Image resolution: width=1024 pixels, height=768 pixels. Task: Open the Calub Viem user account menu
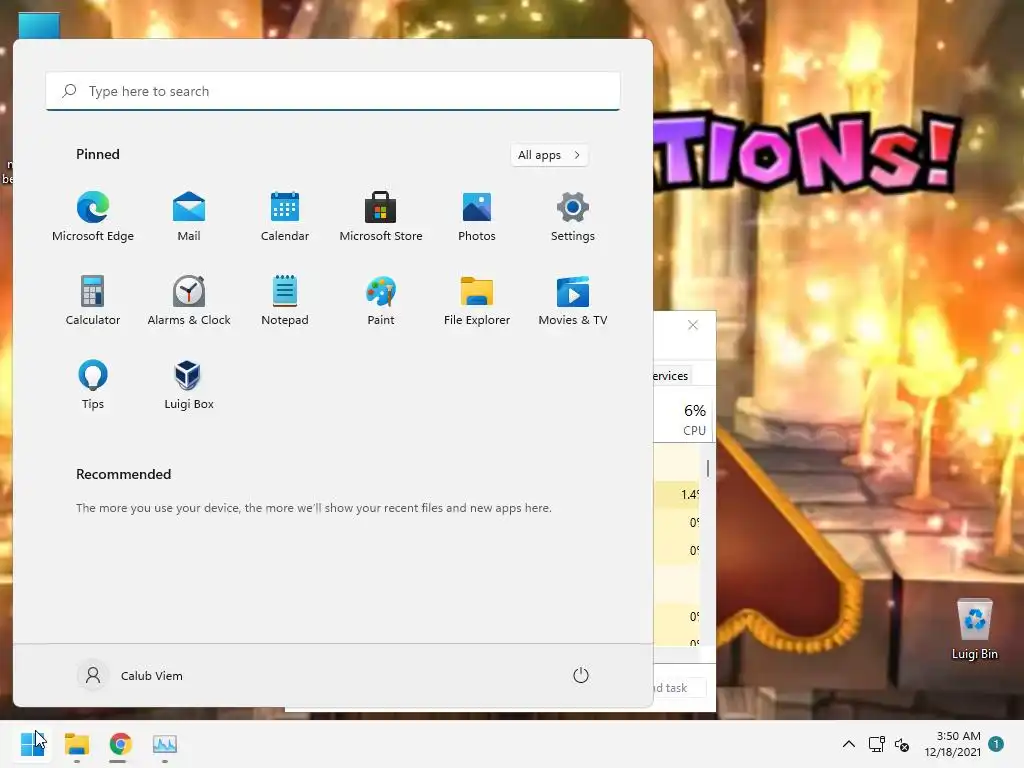pos(130,675)
